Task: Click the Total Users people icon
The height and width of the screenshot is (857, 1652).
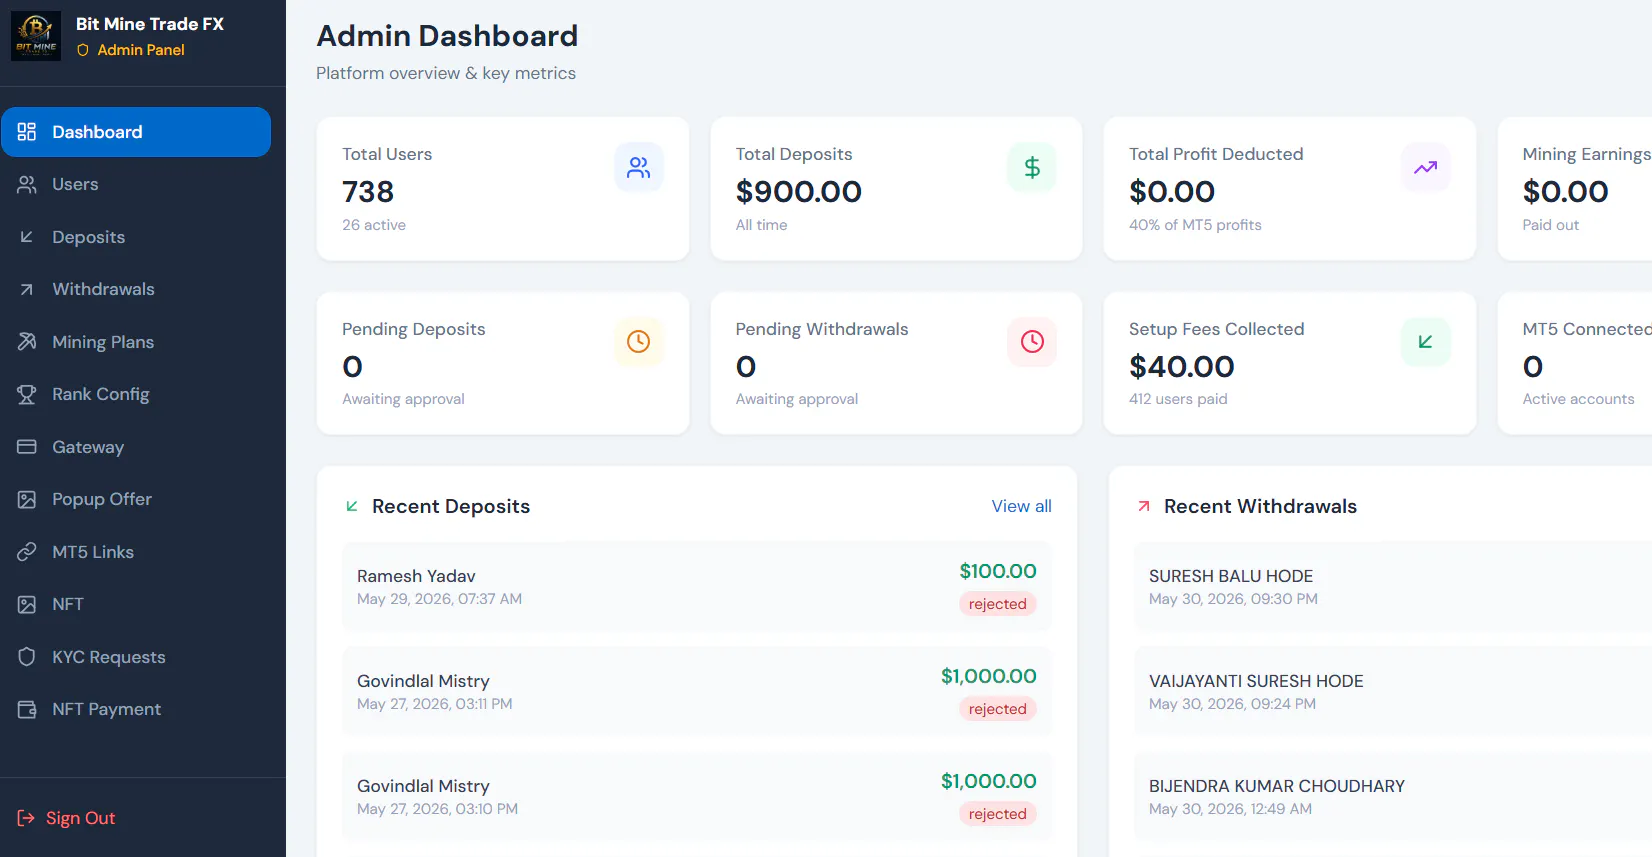Action: click(x=639, y=167)
